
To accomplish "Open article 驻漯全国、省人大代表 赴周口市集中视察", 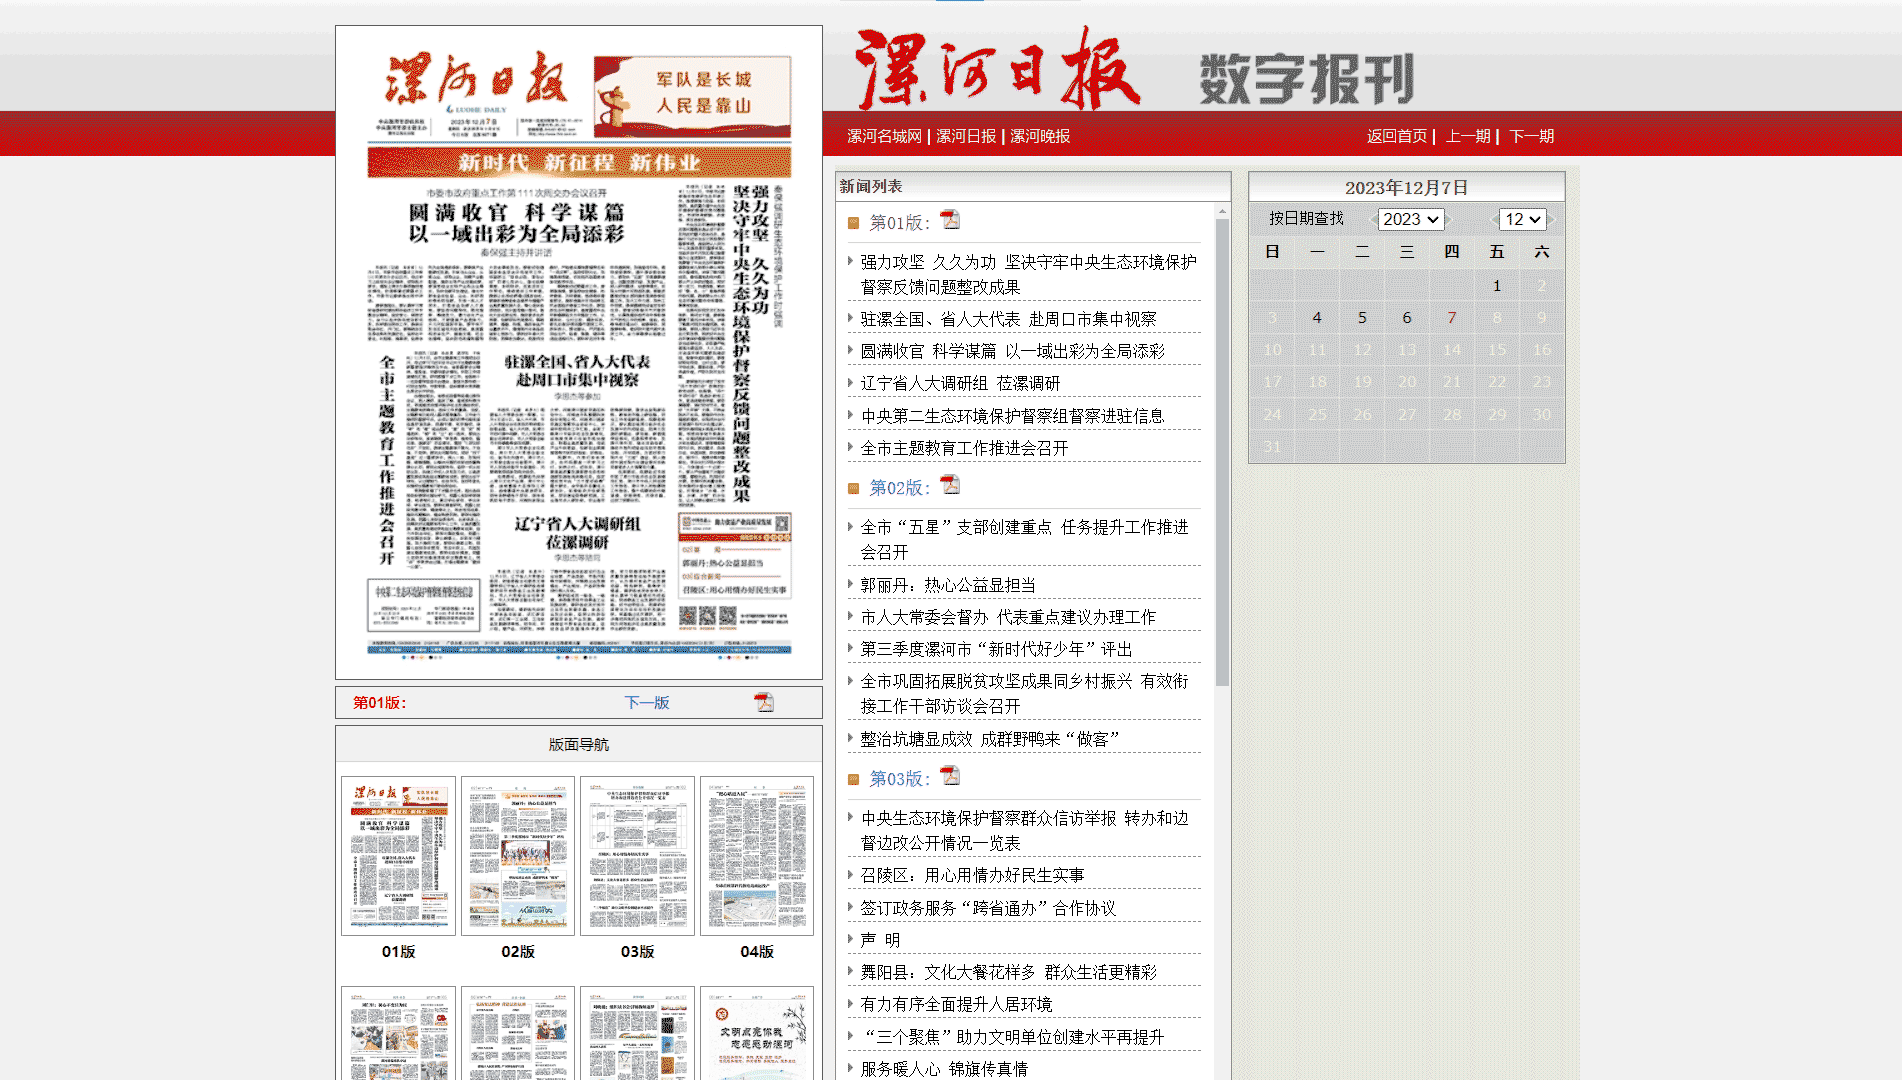I will (x=1008, y=319).
